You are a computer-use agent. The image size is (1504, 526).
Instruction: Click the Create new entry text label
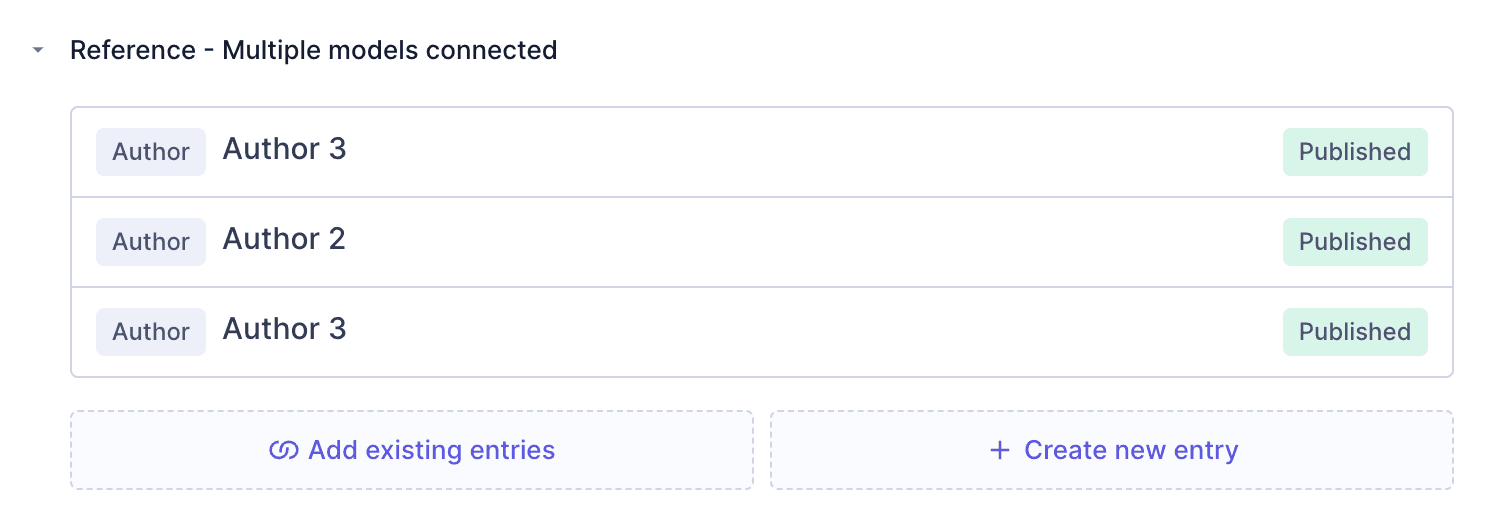click(1131, 451)
